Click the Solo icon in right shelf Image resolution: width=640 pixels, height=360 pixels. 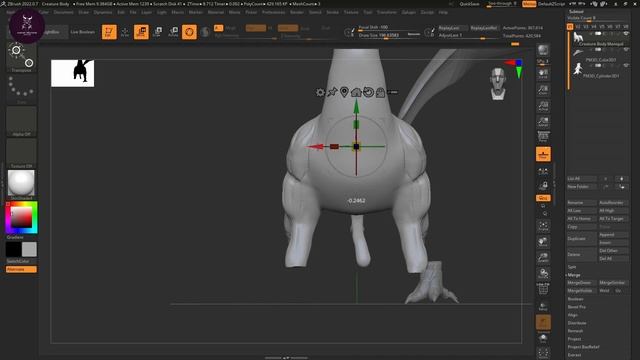pyautogui.click(x=543, y=338)
